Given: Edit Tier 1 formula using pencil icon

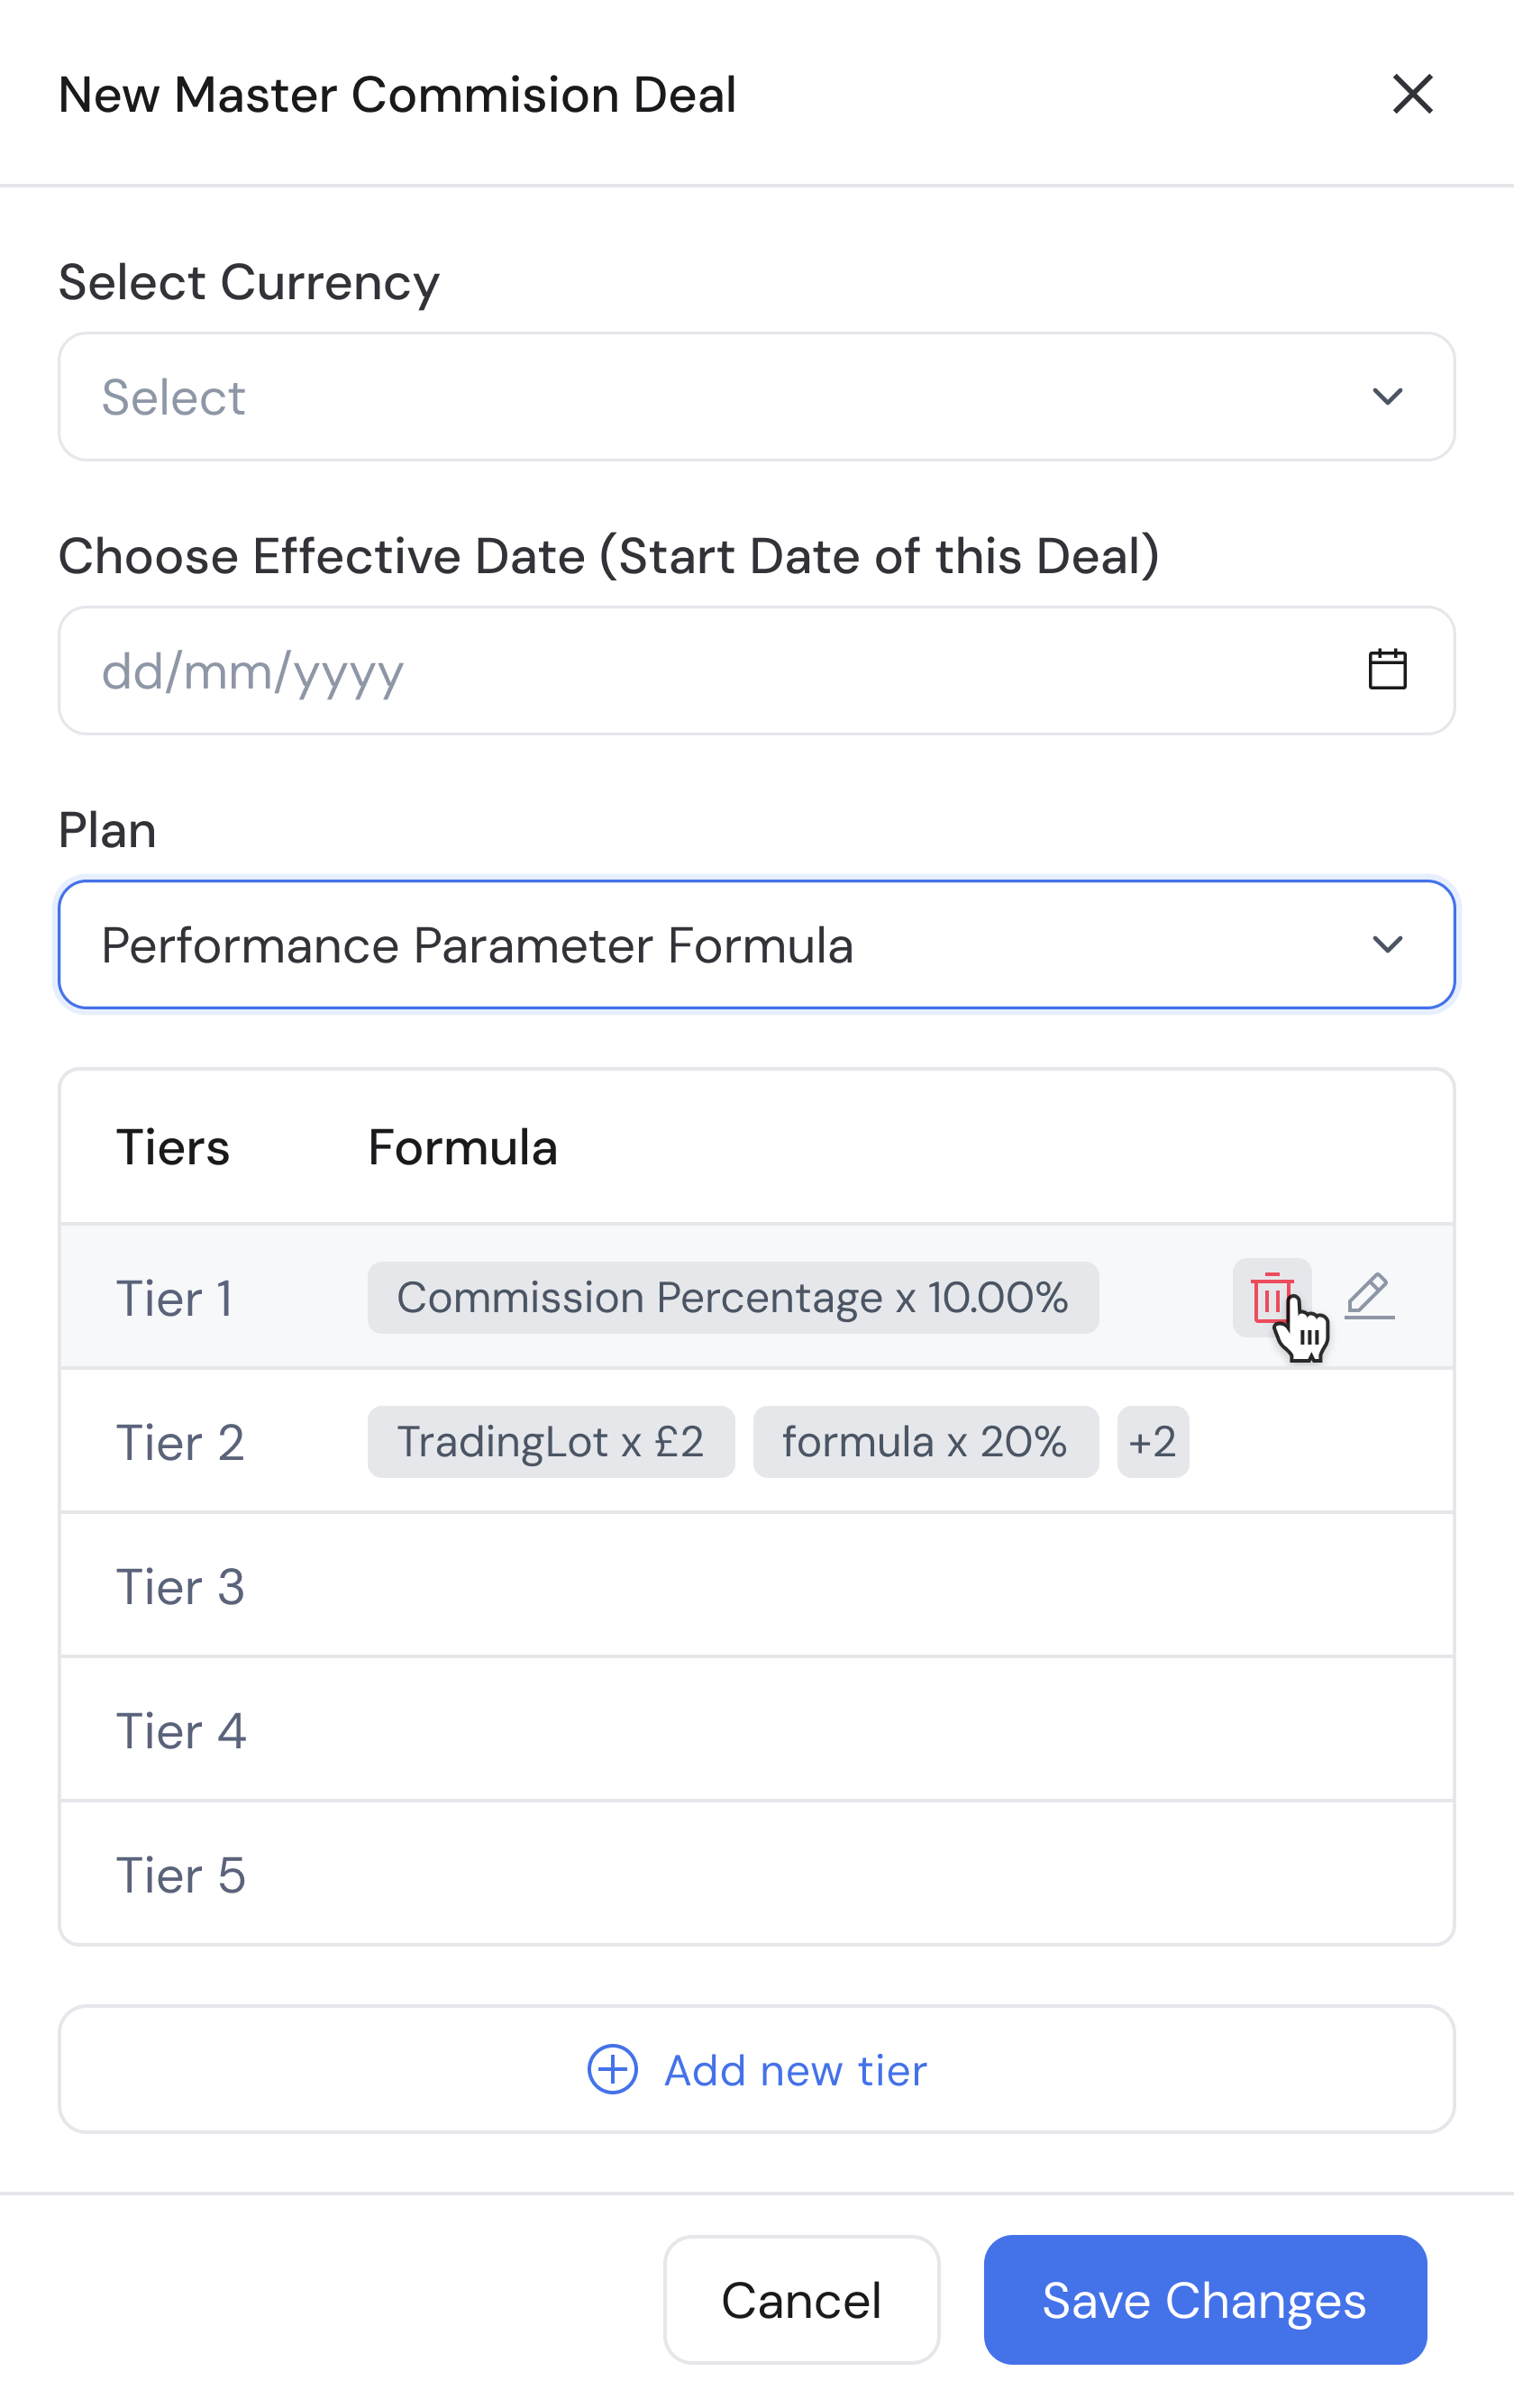Looking at the screenshot, I should click(x=1370, y=1297).
